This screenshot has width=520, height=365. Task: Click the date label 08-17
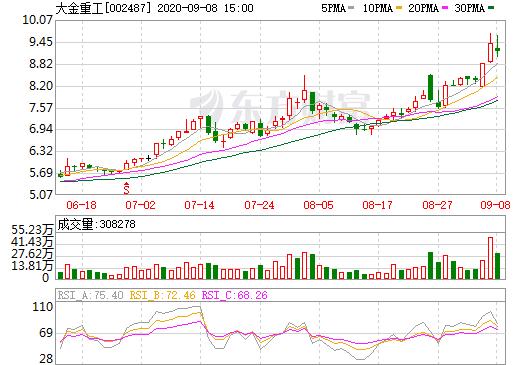(x=378, y=205)
